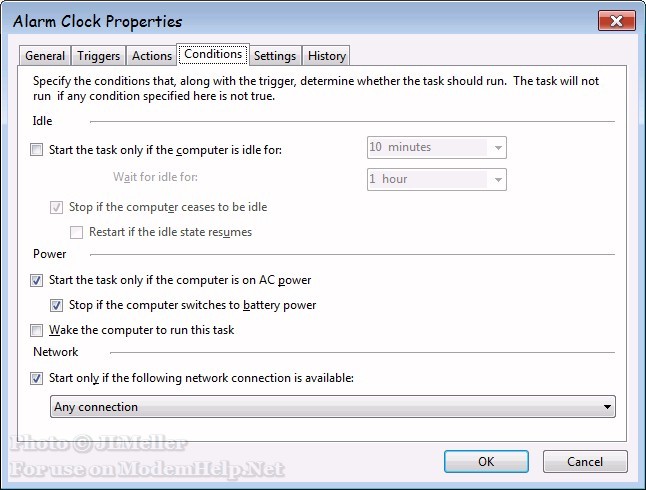Go to the Actions tab
Screen dimensions: 646x490
pyautogui.click(x=152, y=56)
